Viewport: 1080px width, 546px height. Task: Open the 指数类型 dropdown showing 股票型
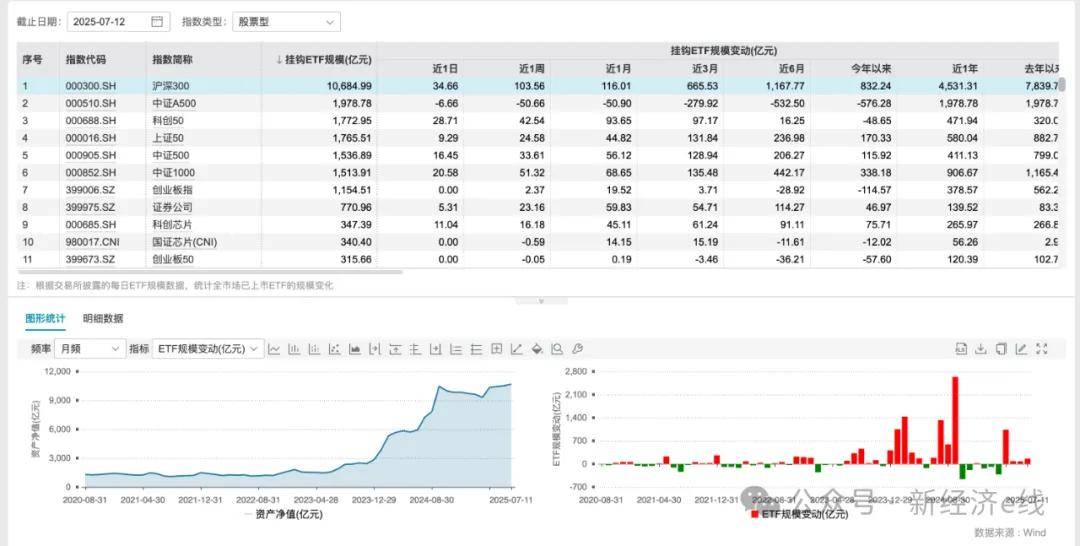pyautogui.click(x=287, y=21)
